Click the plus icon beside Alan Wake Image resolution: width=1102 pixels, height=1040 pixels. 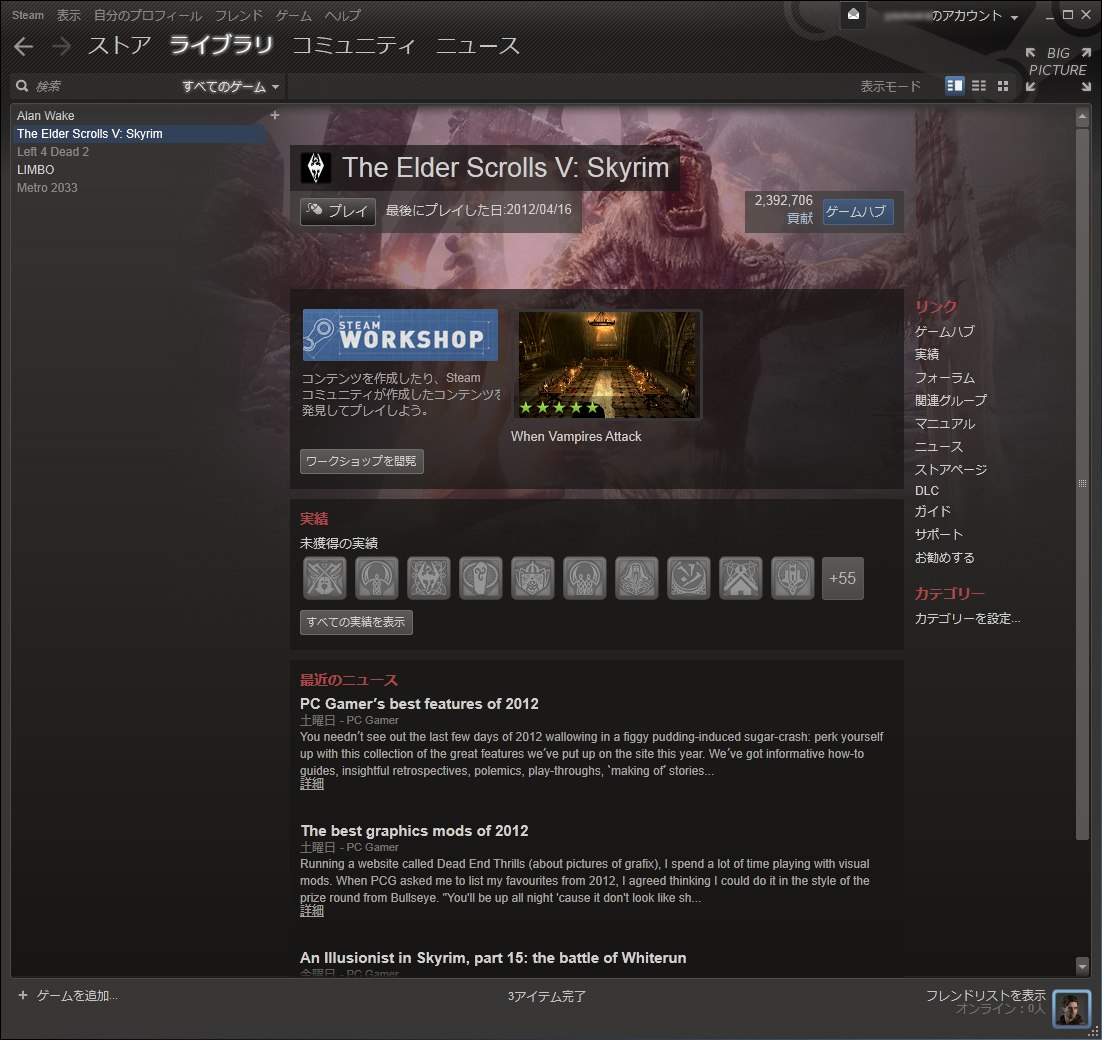pos(275,115)
